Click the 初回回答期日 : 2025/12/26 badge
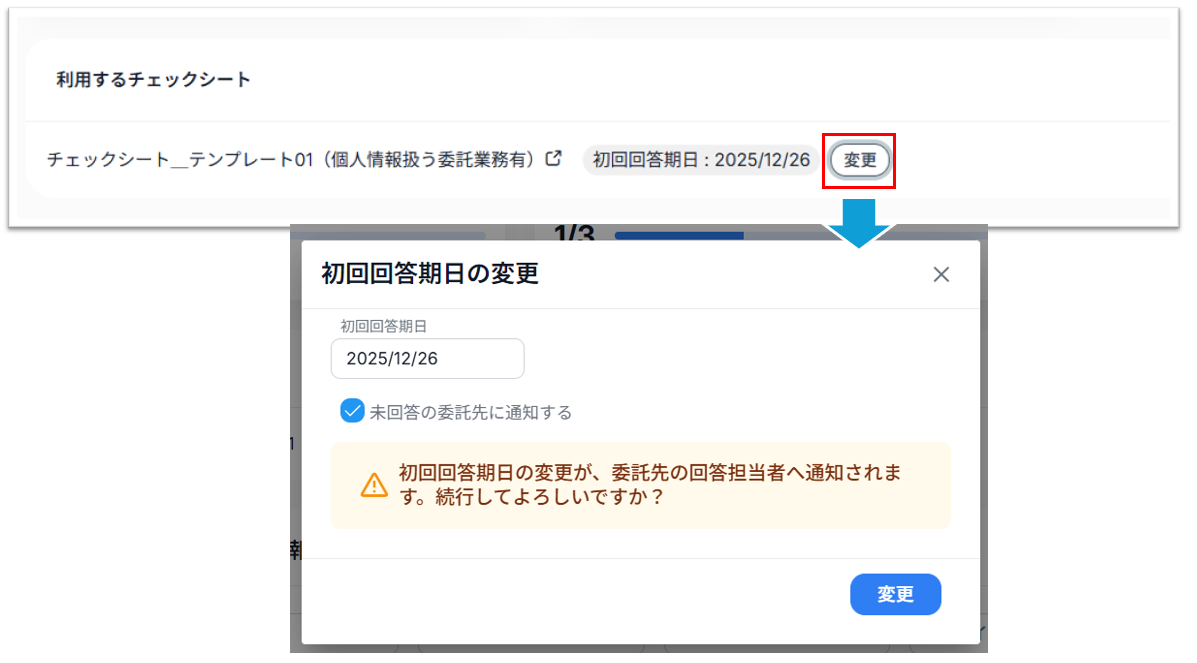 (x=701, y=160)
